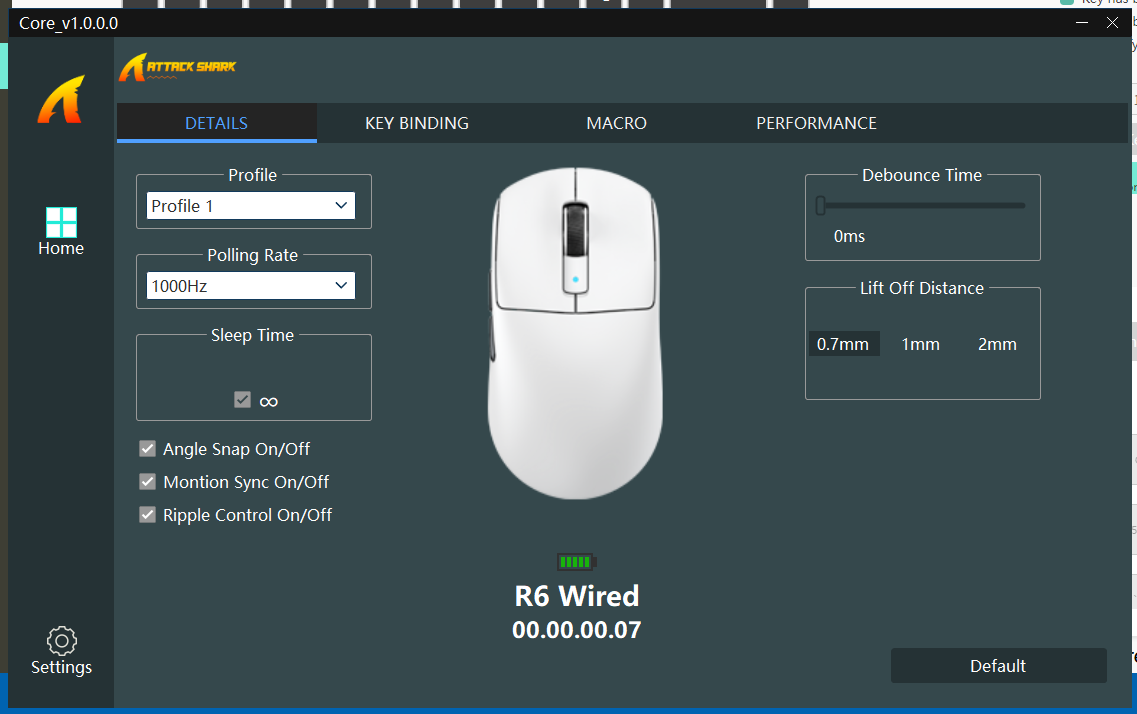Click the Default reset button

999,665
